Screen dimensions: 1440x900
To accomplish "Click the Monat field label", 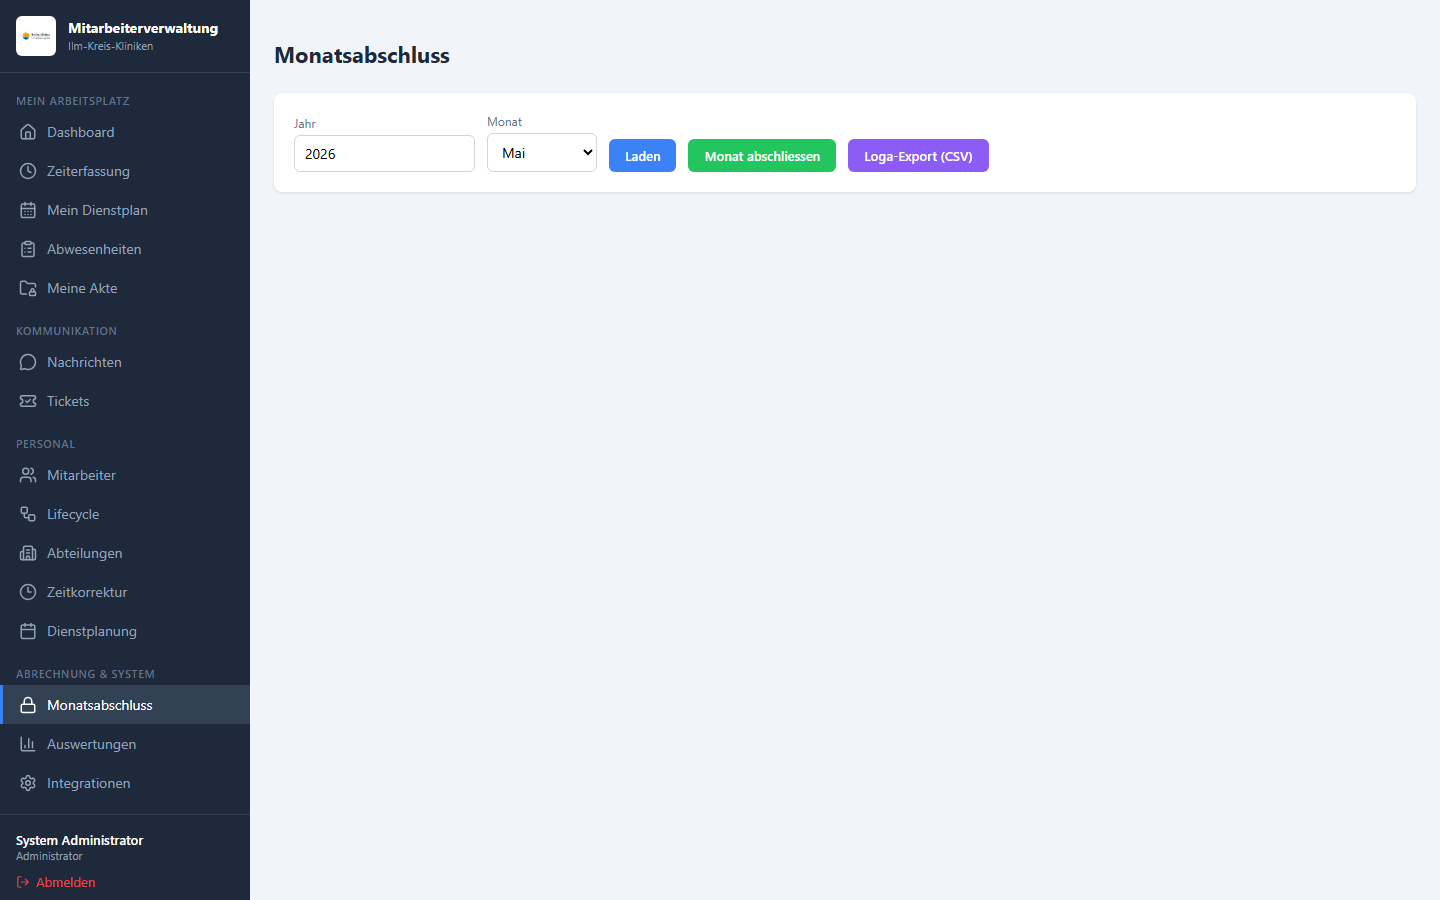I will [505, 122].
